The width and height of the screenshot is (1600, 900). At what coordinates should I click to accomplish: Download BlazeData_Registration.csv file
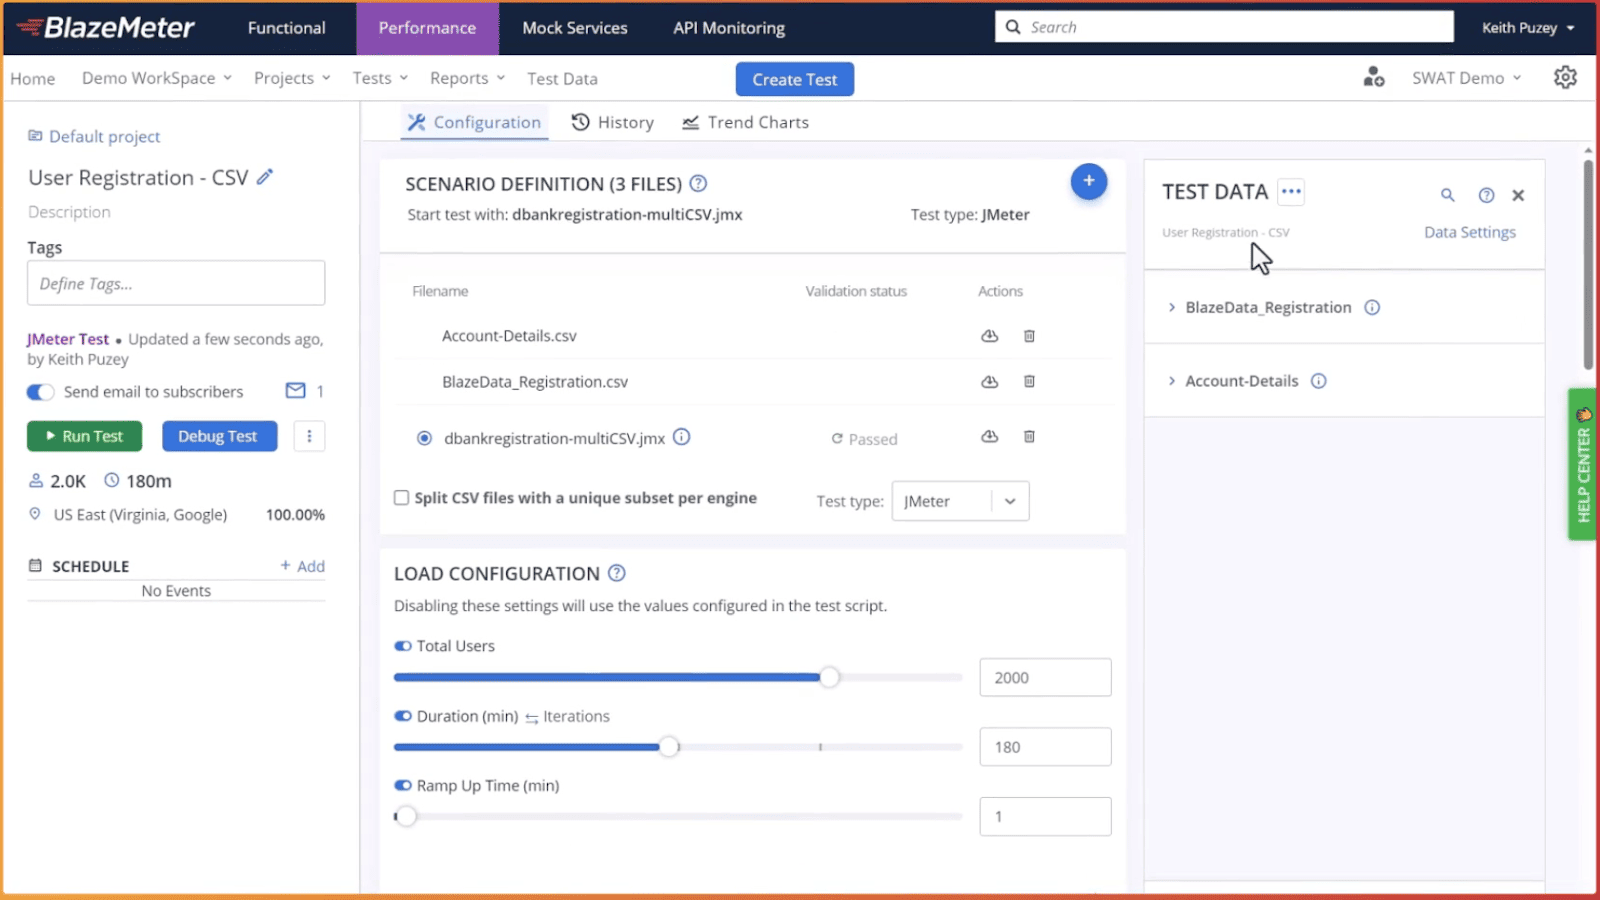click(989, 381)
